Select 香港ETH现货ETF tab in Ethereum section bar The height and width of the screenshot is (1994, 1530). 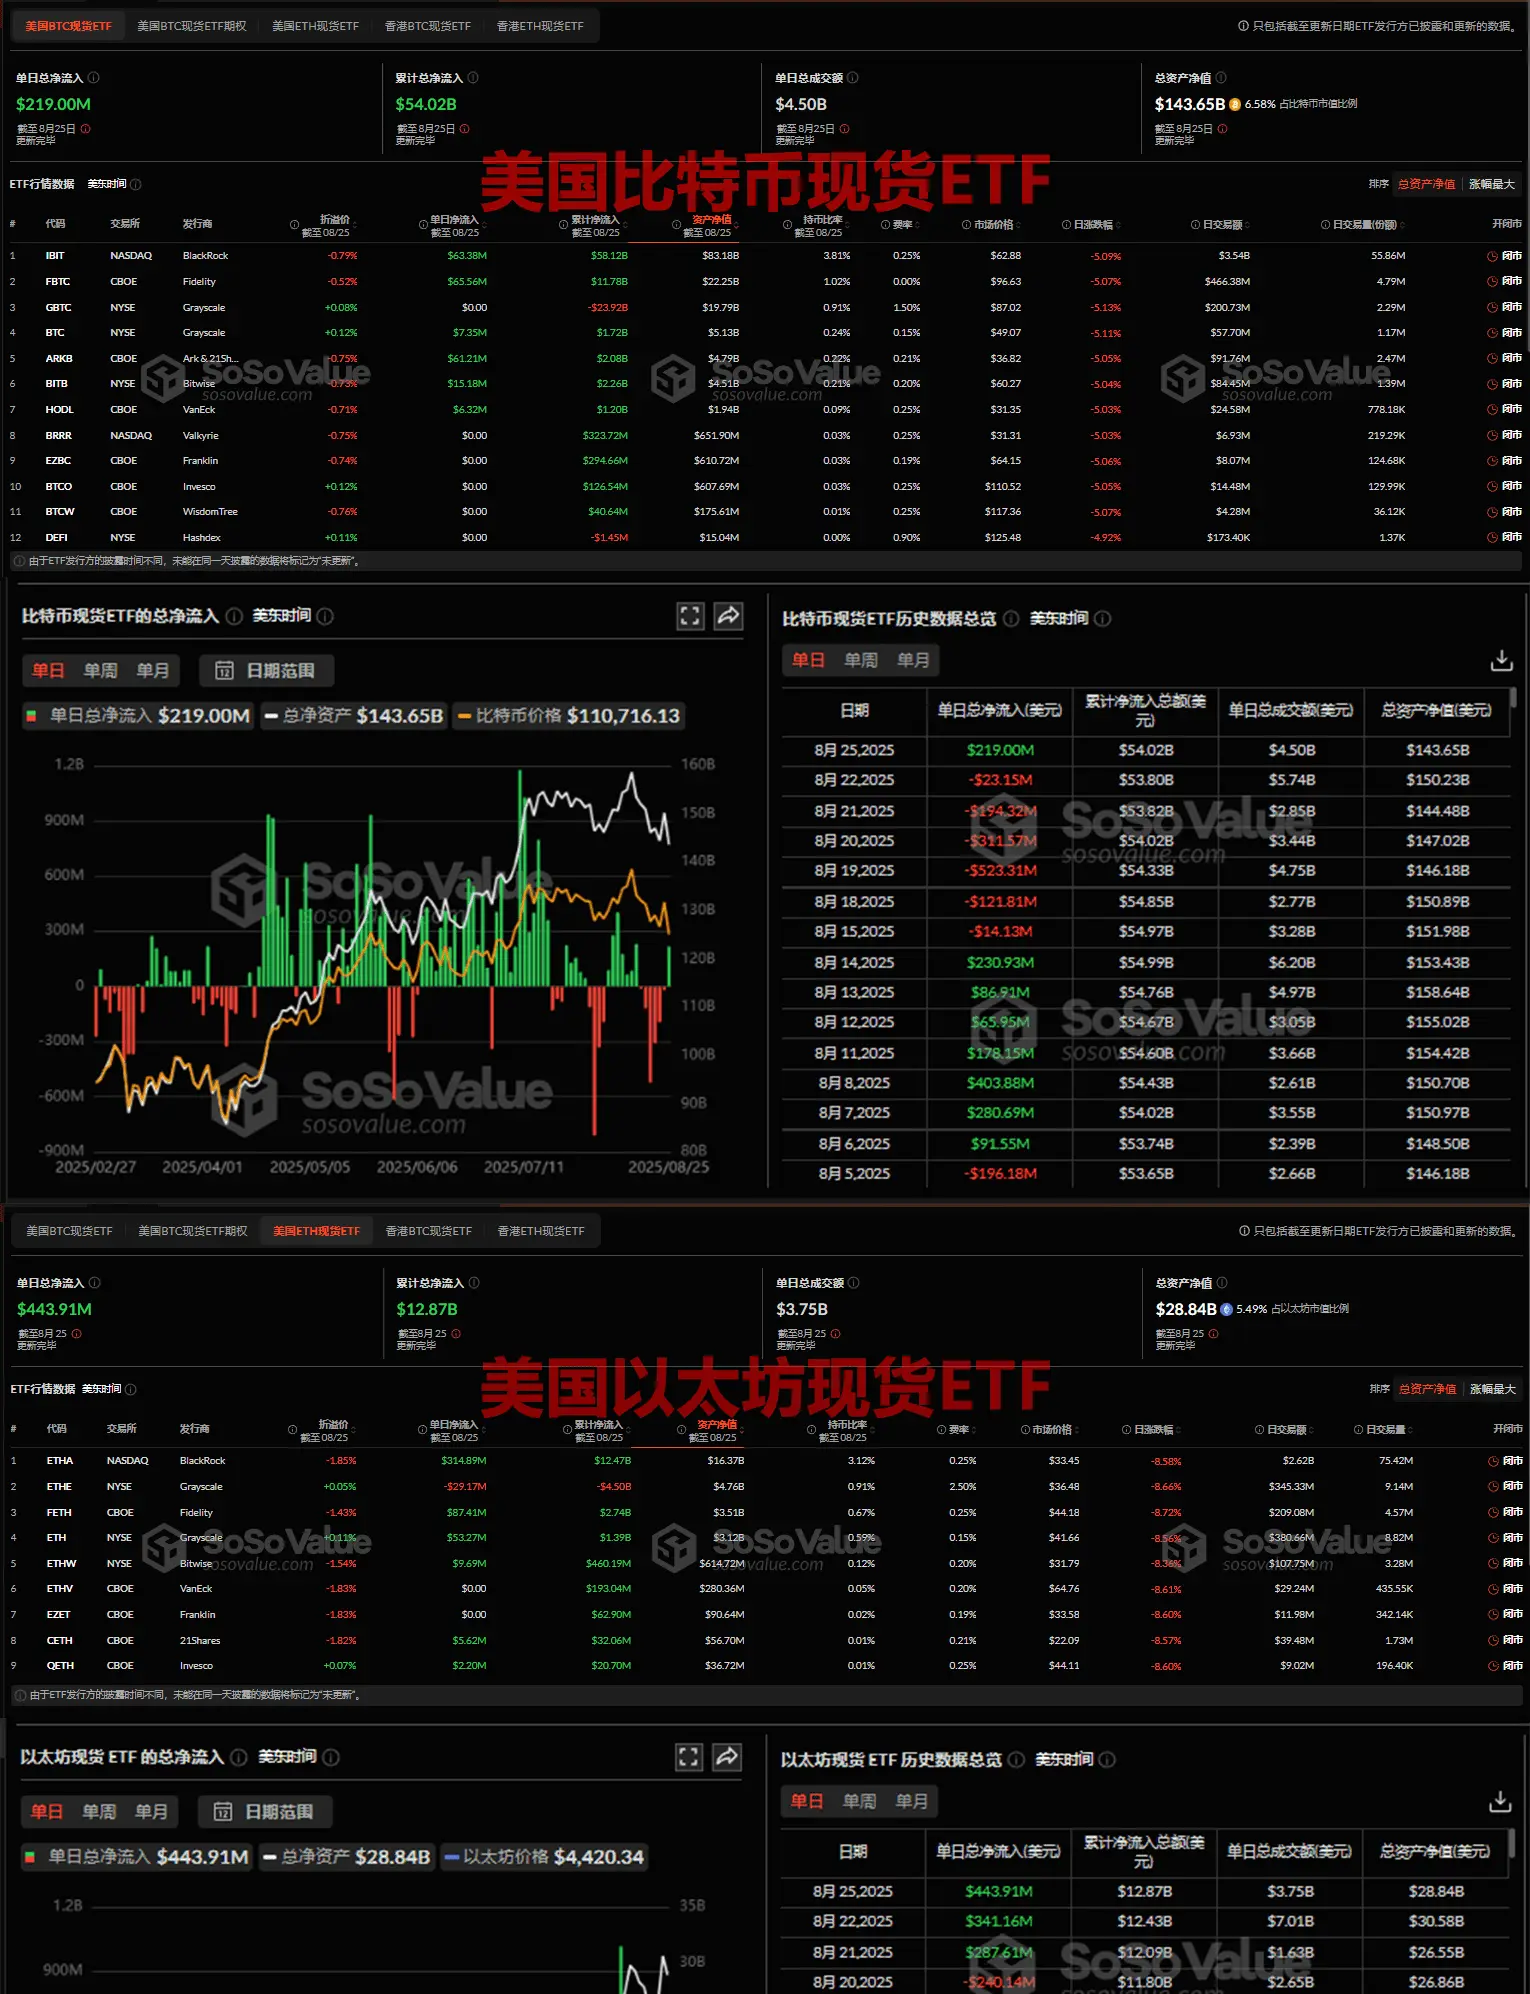point(541,1231)
